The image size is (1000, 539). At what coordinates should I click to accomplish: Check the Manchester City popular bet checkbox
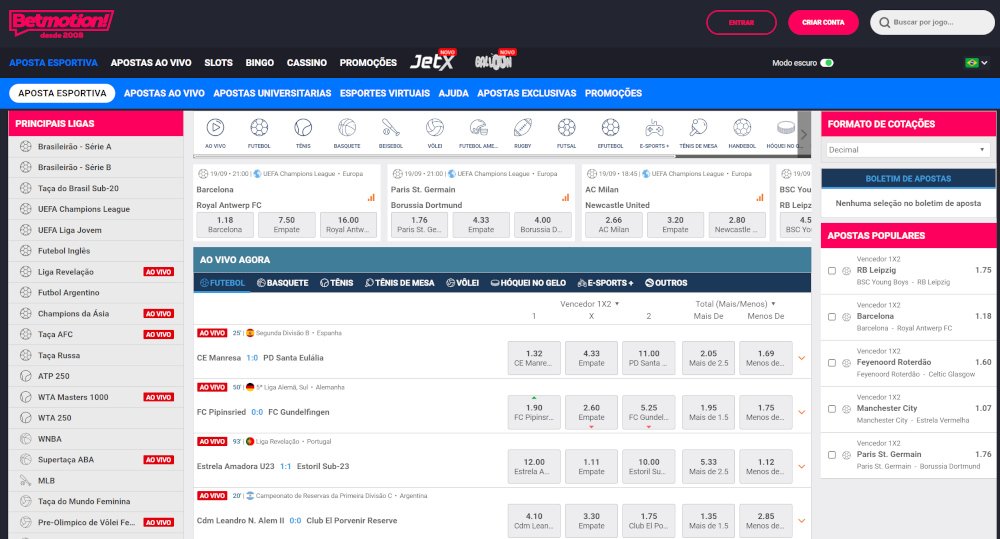[832, 409]
